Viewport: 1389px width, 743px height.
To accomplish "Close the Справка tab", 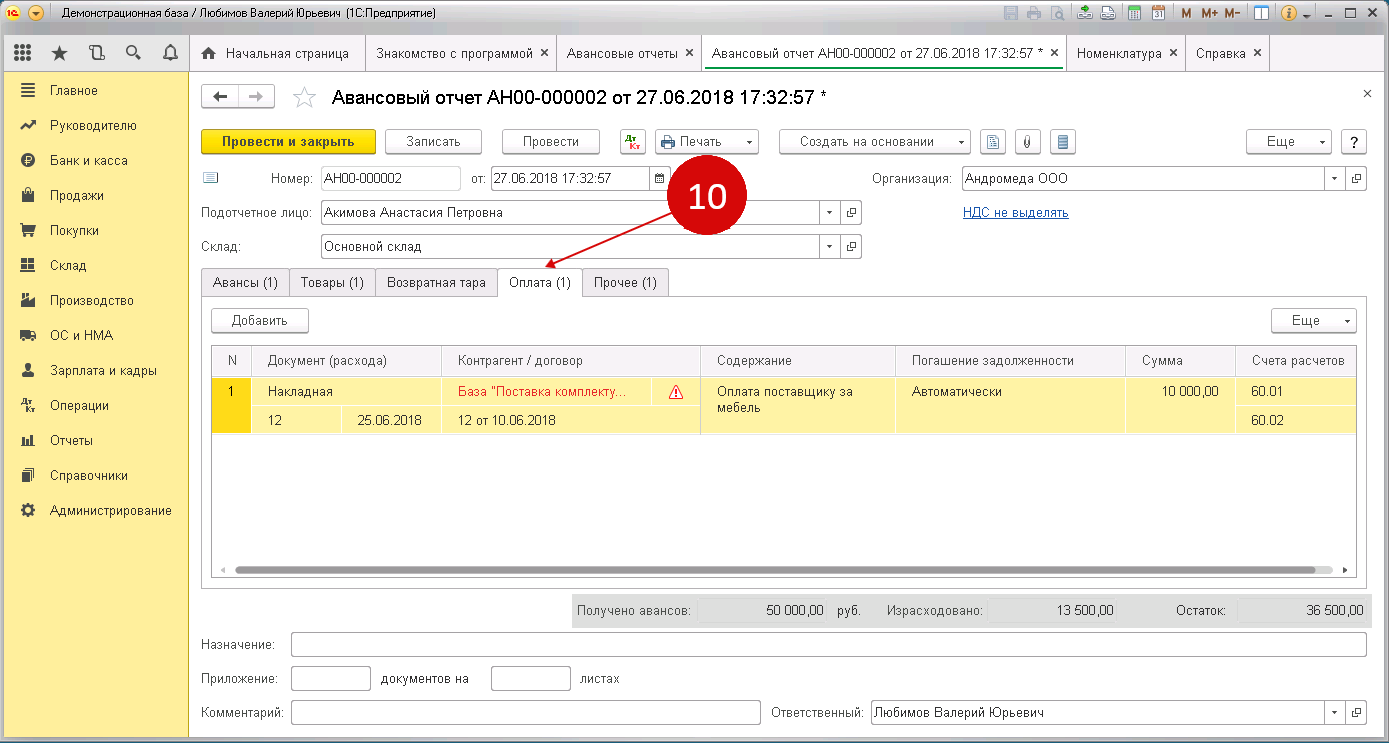I will point(1257,53).
